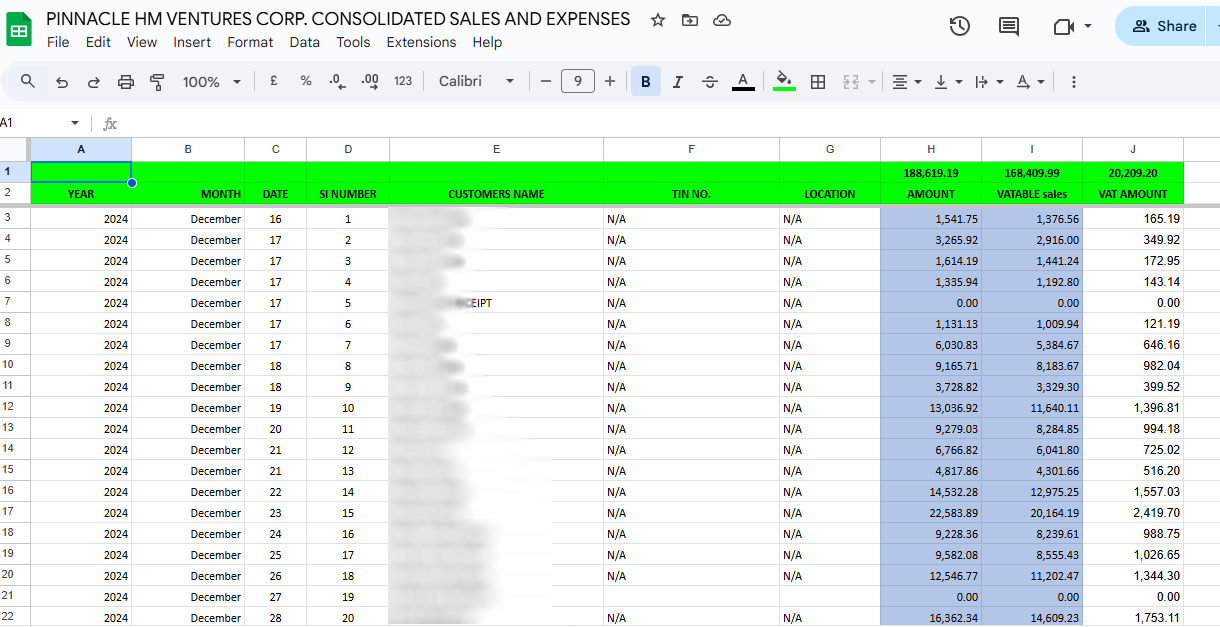Open the View menu
This screenshot has height=627, width=1220.
[142, 42]
